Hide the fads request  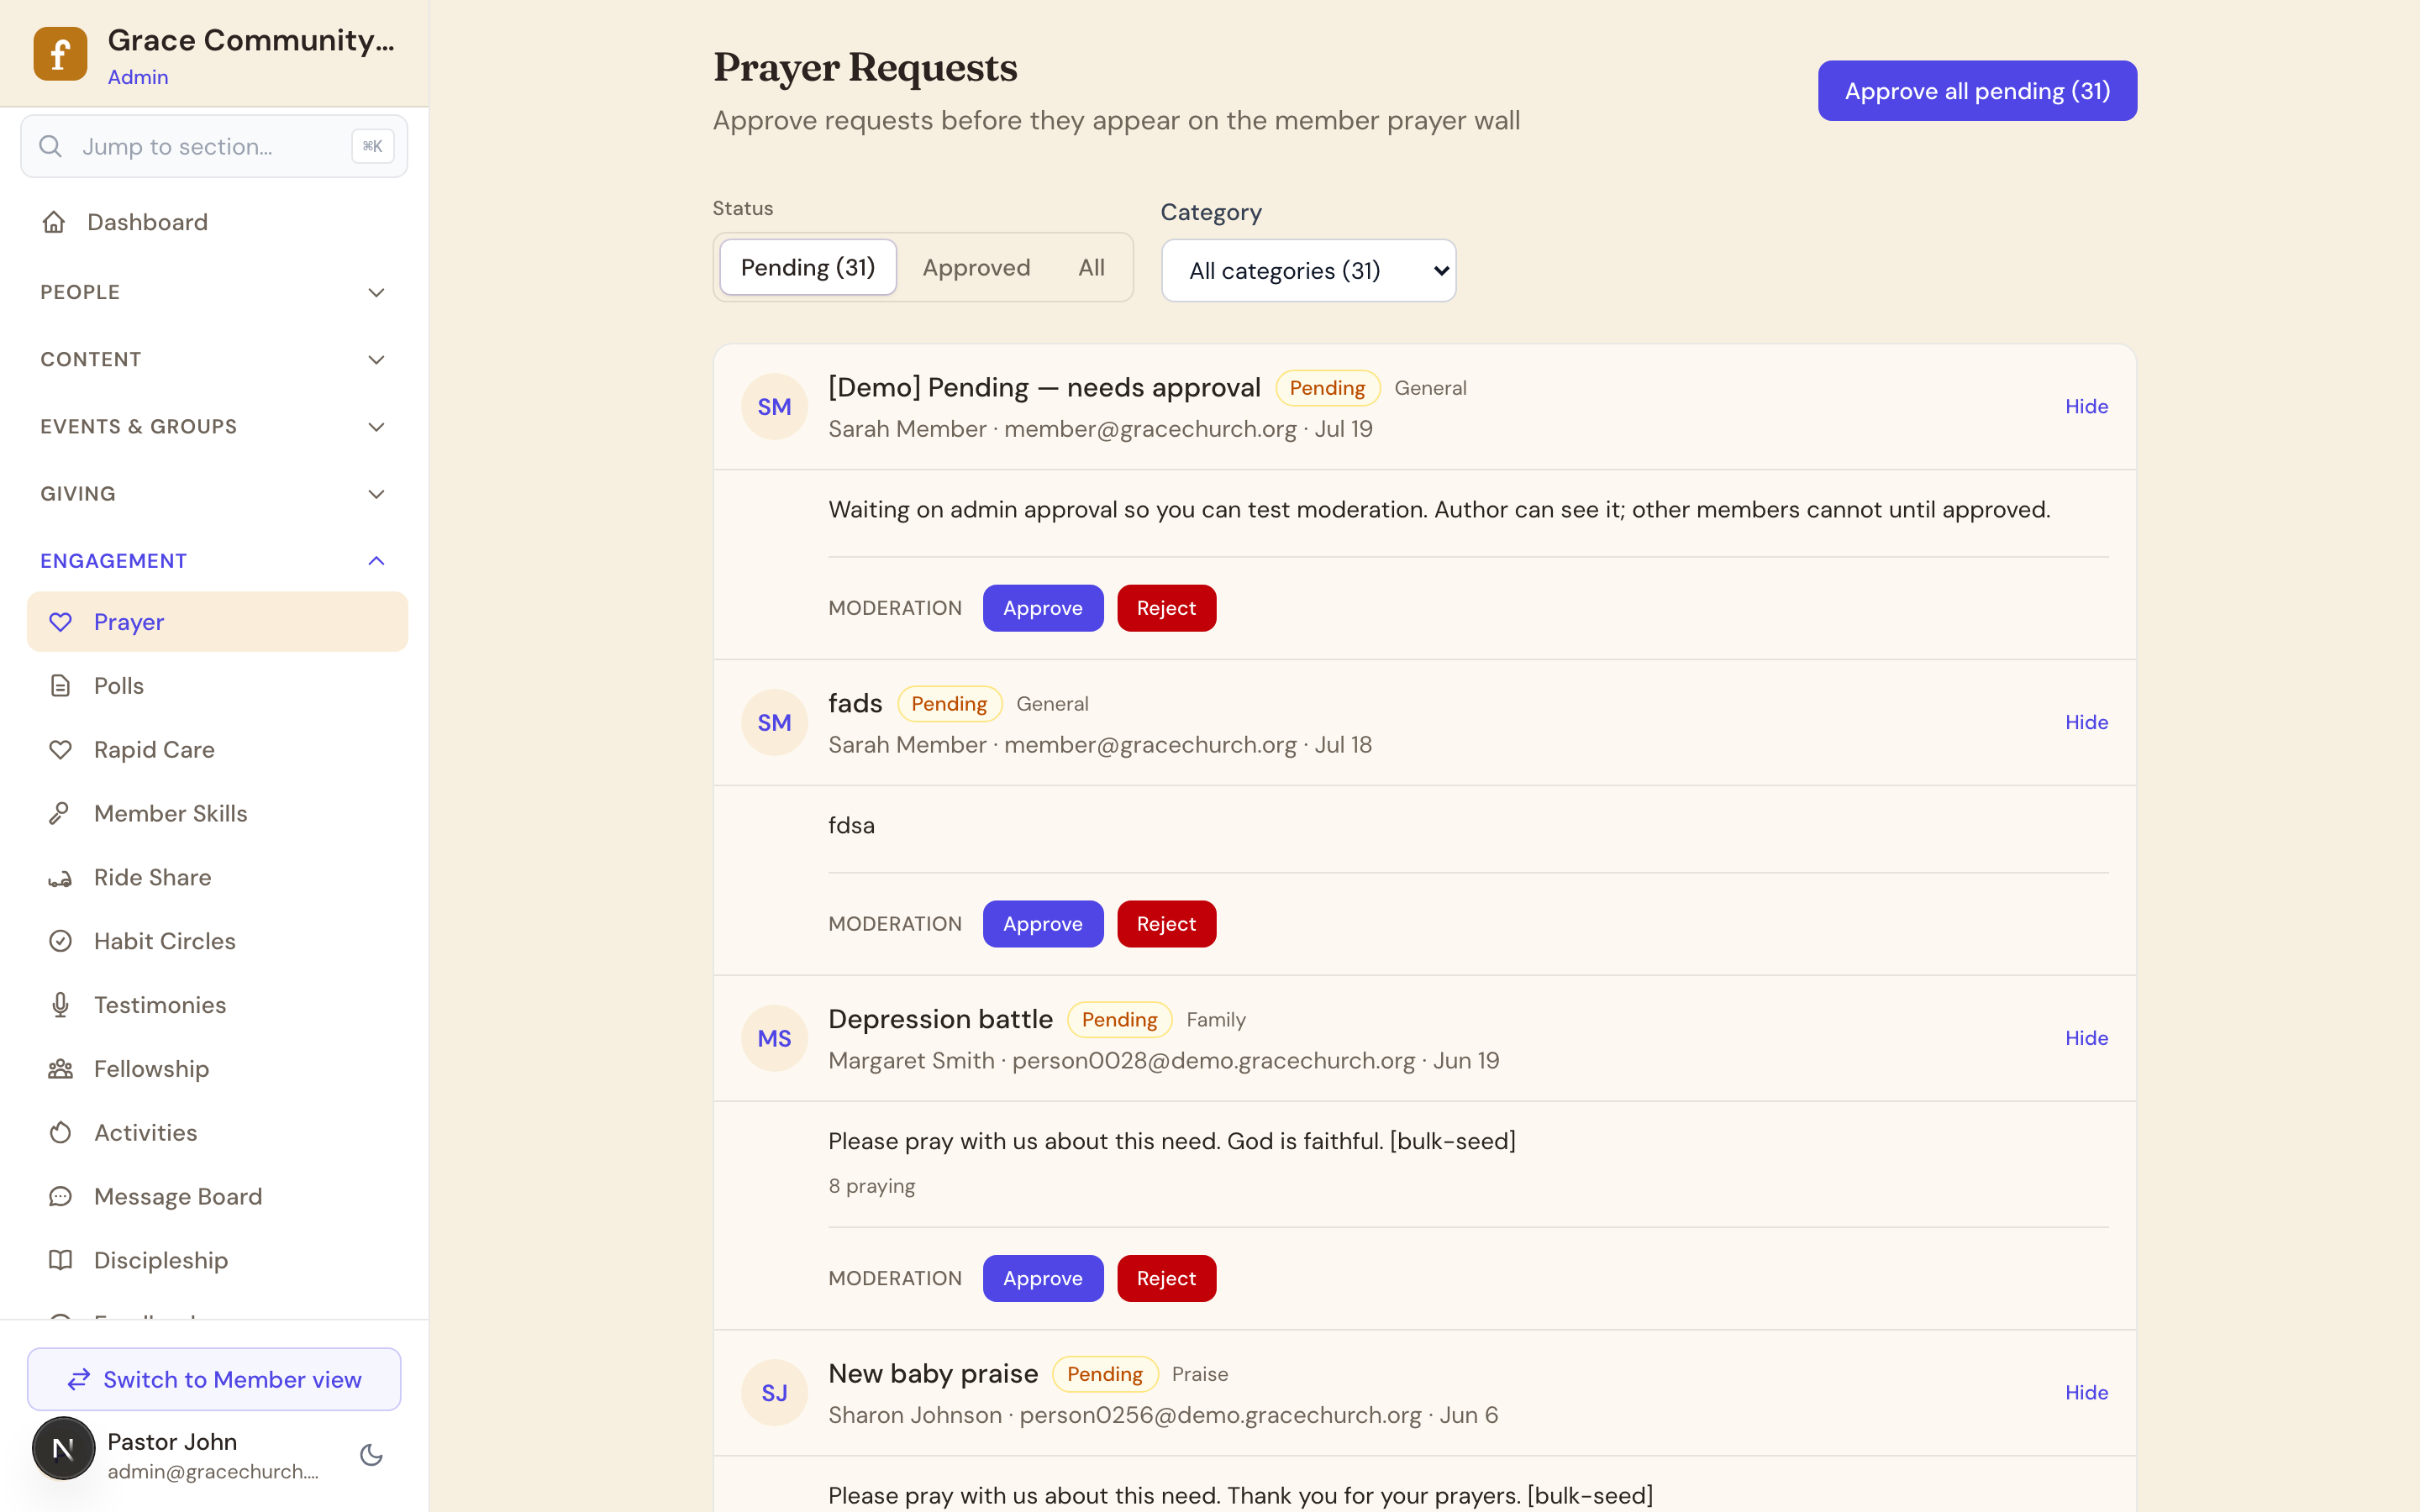(x=2086, y=723)
